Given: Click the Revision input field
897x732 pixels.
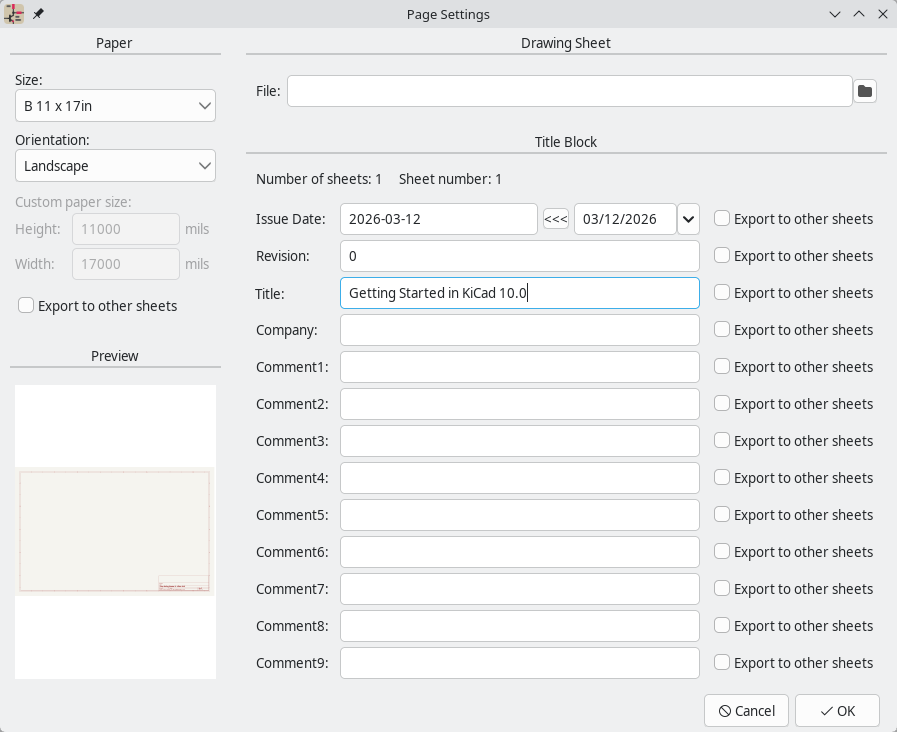Looking at the screenshot, I should coord(519,256).
